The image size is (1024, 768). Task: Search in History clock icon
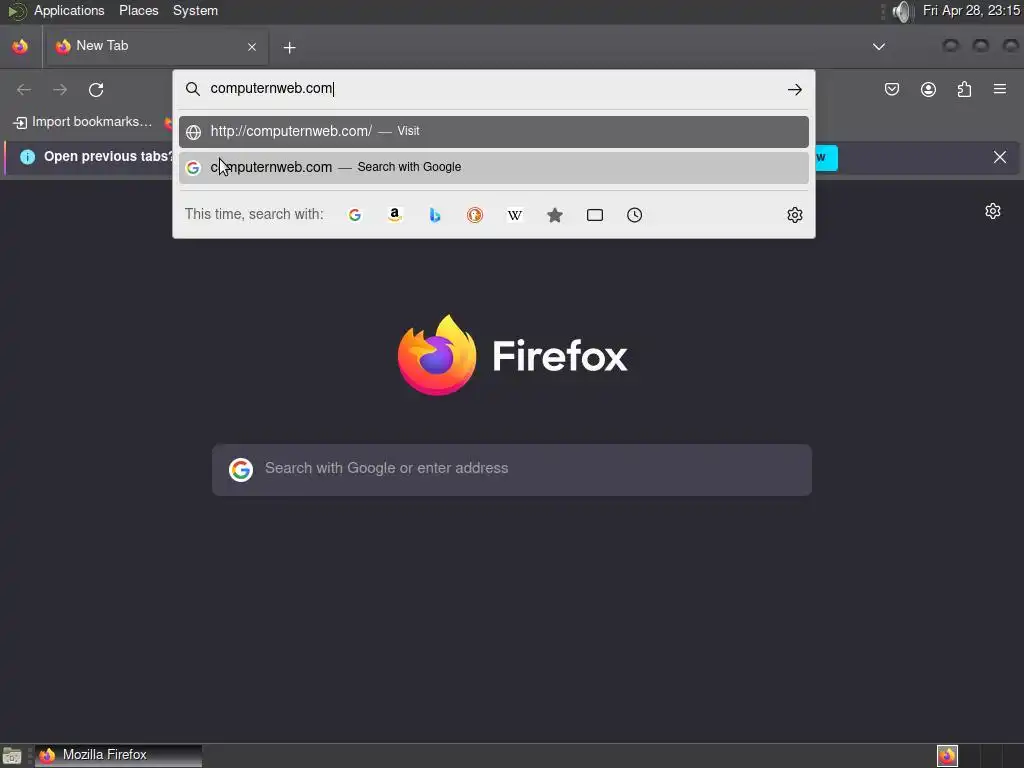click(x=634, y=215)
